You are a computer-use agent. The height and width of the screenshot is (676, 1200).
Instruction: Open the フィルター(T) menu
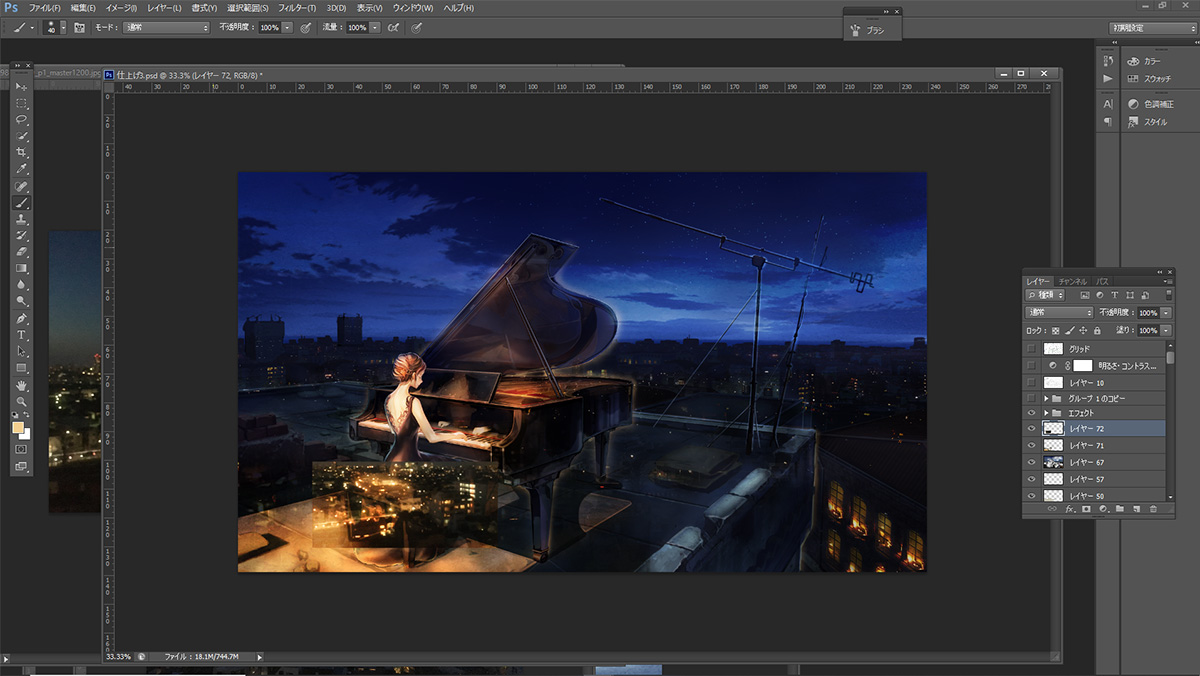tap(296, 8)
